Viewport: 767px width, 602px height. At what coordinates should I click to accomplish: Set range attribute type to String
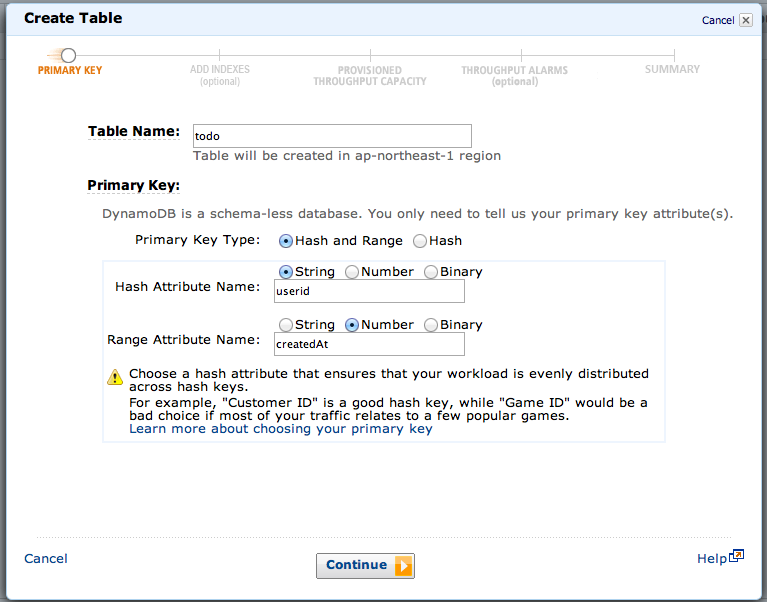286,325
